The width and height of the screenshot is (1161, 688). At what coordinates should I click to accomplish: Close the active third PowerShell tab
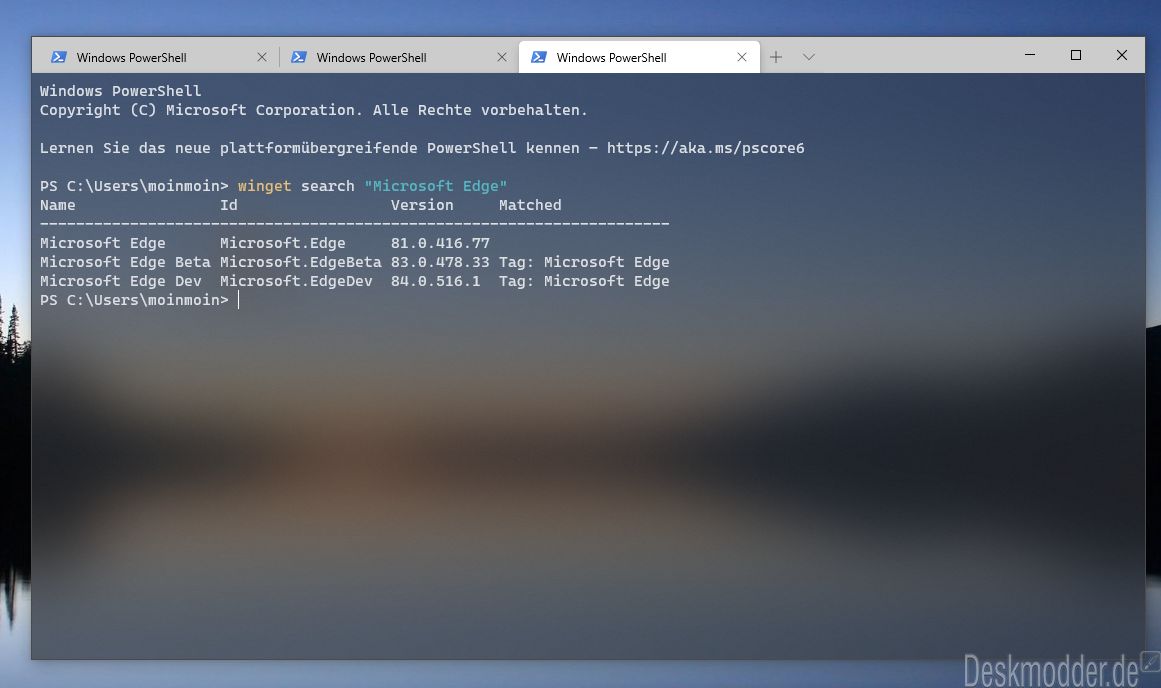click(741, 57)
